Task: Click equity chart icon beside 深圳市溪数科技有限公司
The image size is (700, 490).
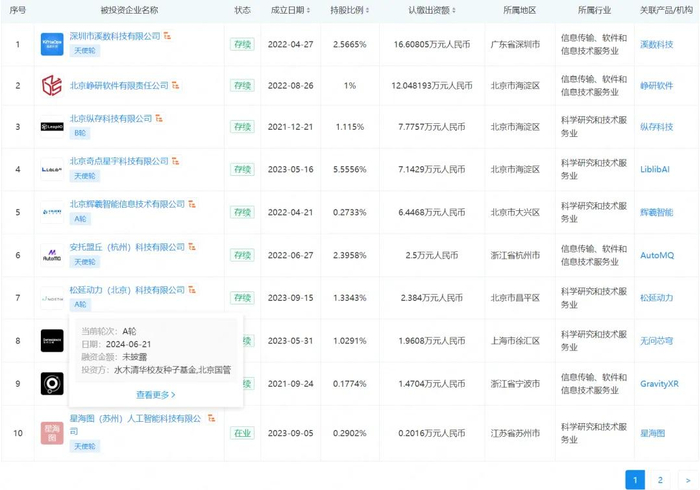Action: 167,36
